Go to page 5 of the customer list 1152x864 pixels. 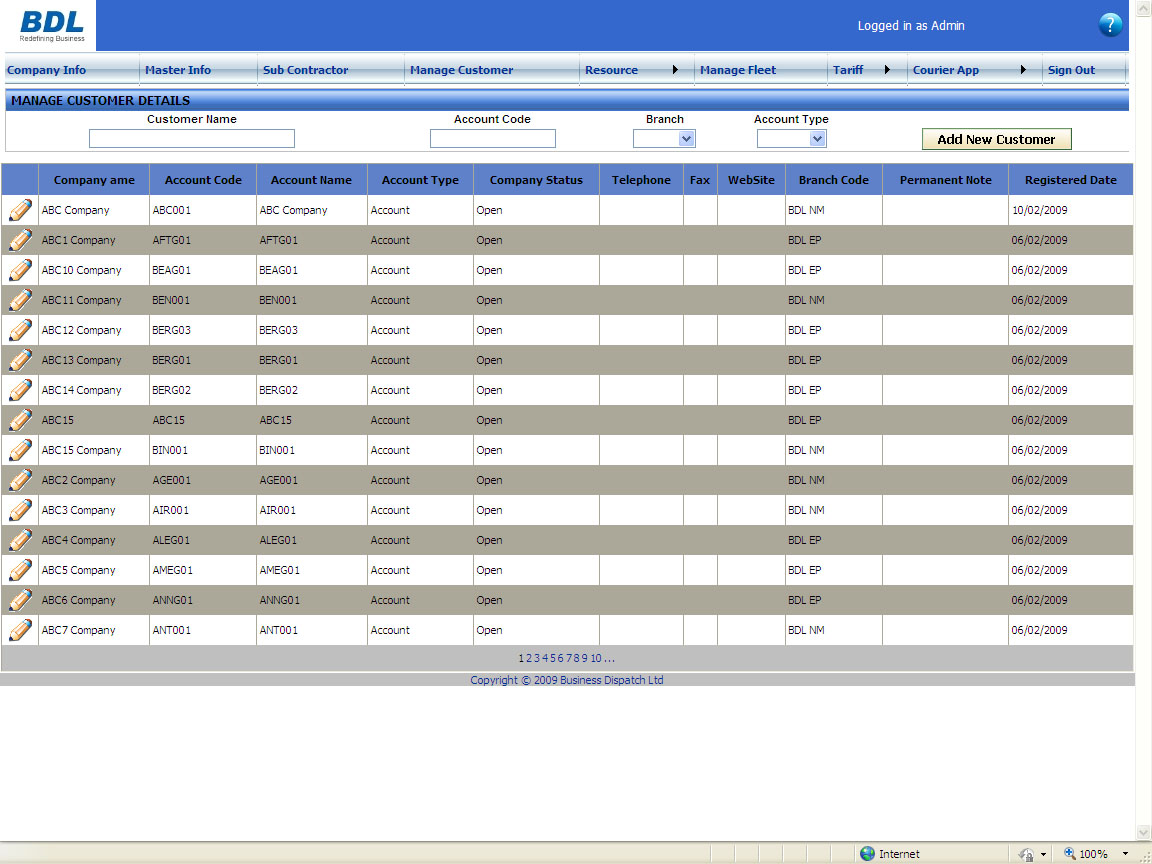[553, 658]
